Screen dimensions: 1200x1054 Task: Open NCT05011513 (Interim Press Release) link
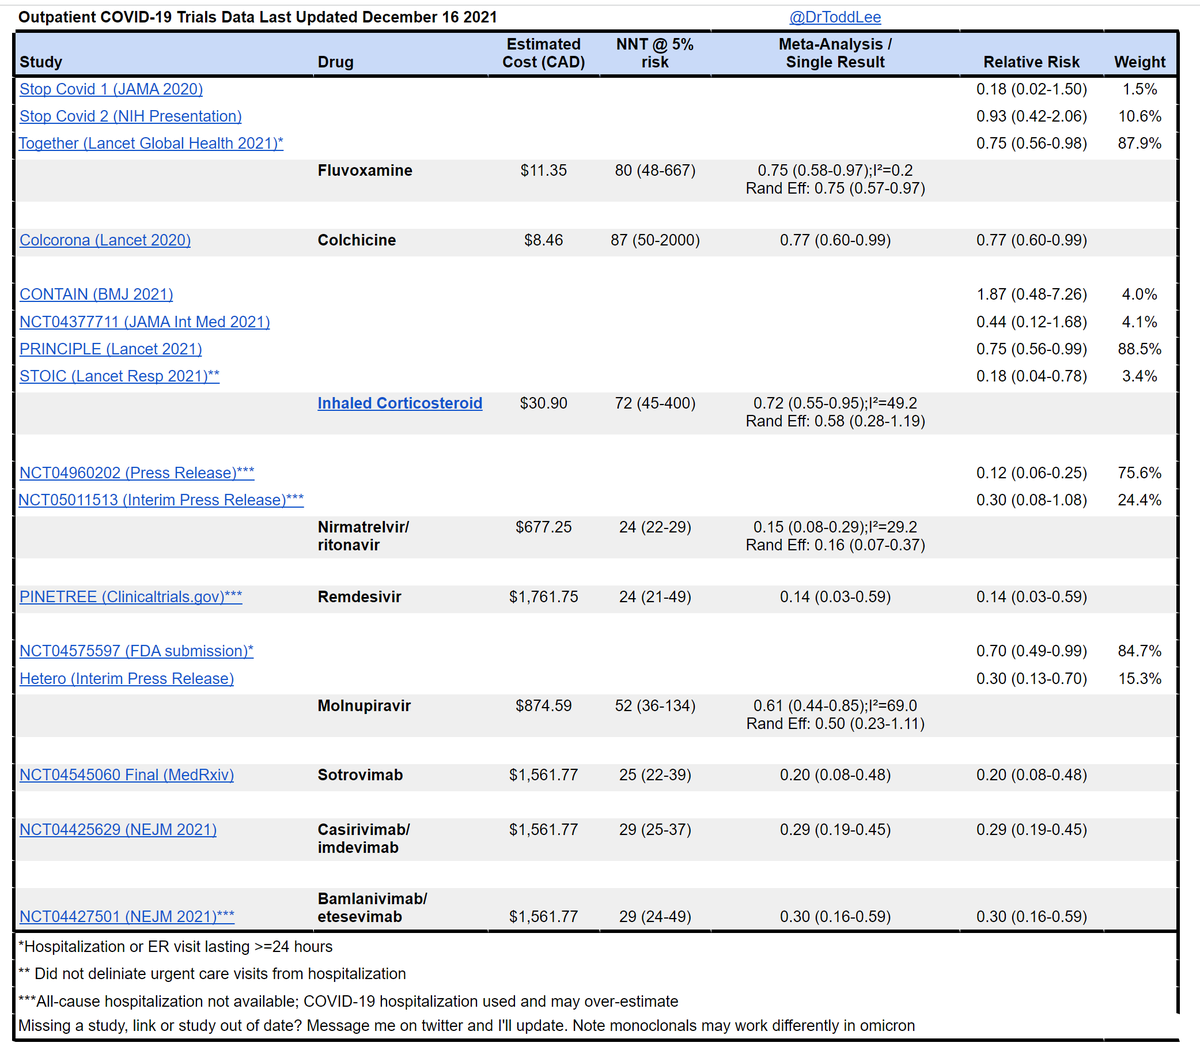(161, 500)
